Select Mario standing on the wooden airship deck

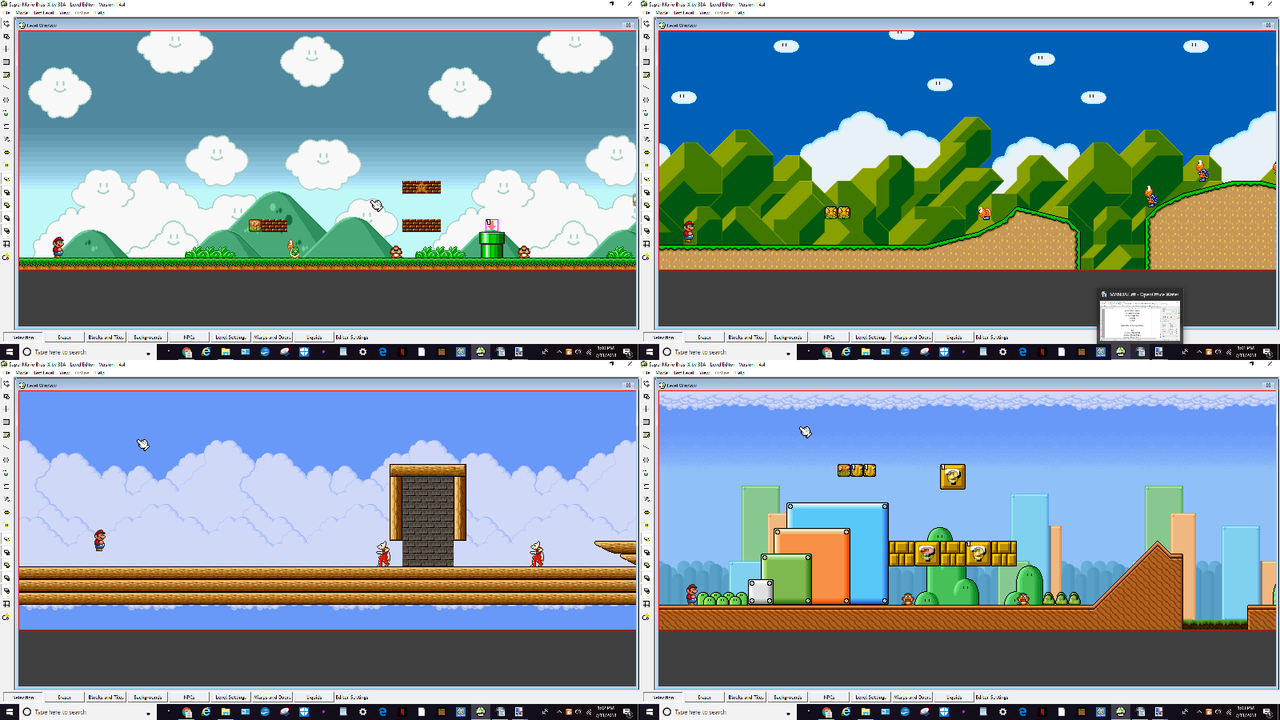[99, 540]
